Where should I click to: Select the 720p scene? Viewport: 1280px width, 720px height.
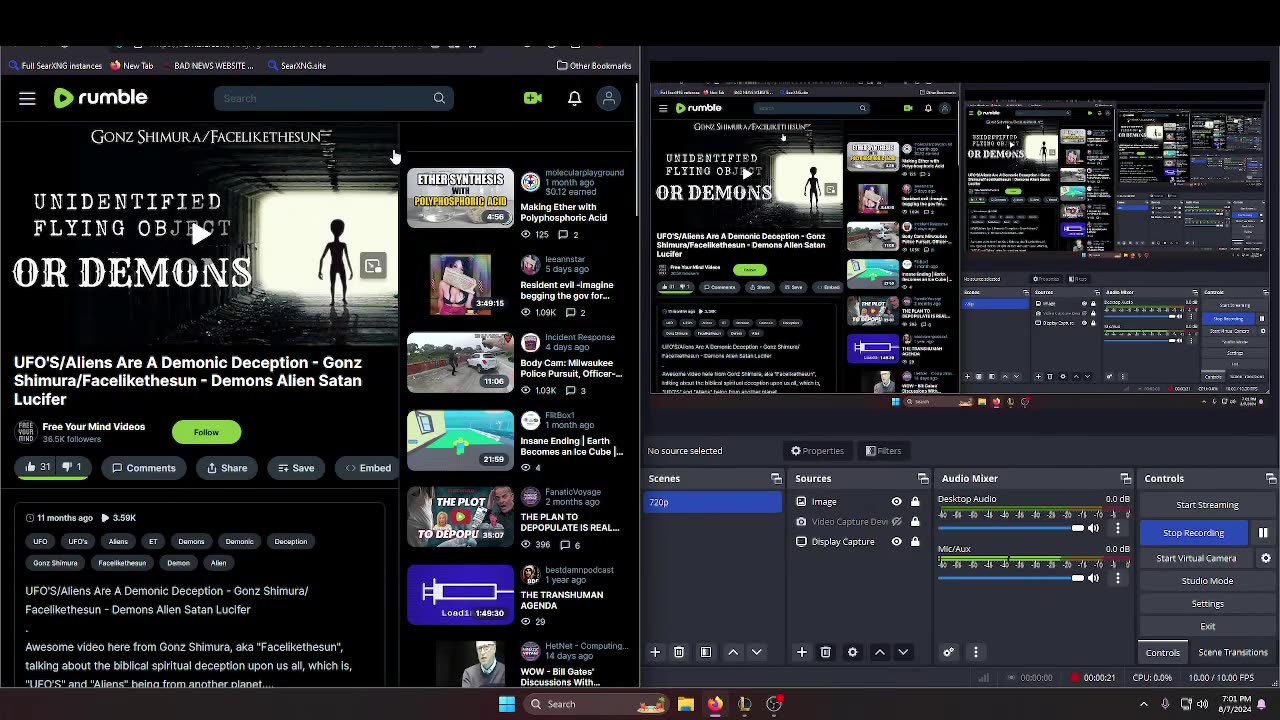click(x=714, y=502)
